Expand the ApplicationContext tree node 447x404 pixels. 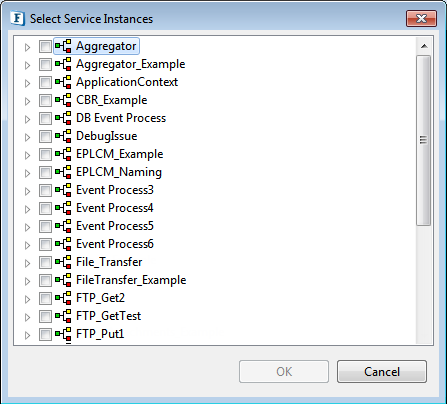click(x=27, y=83)
